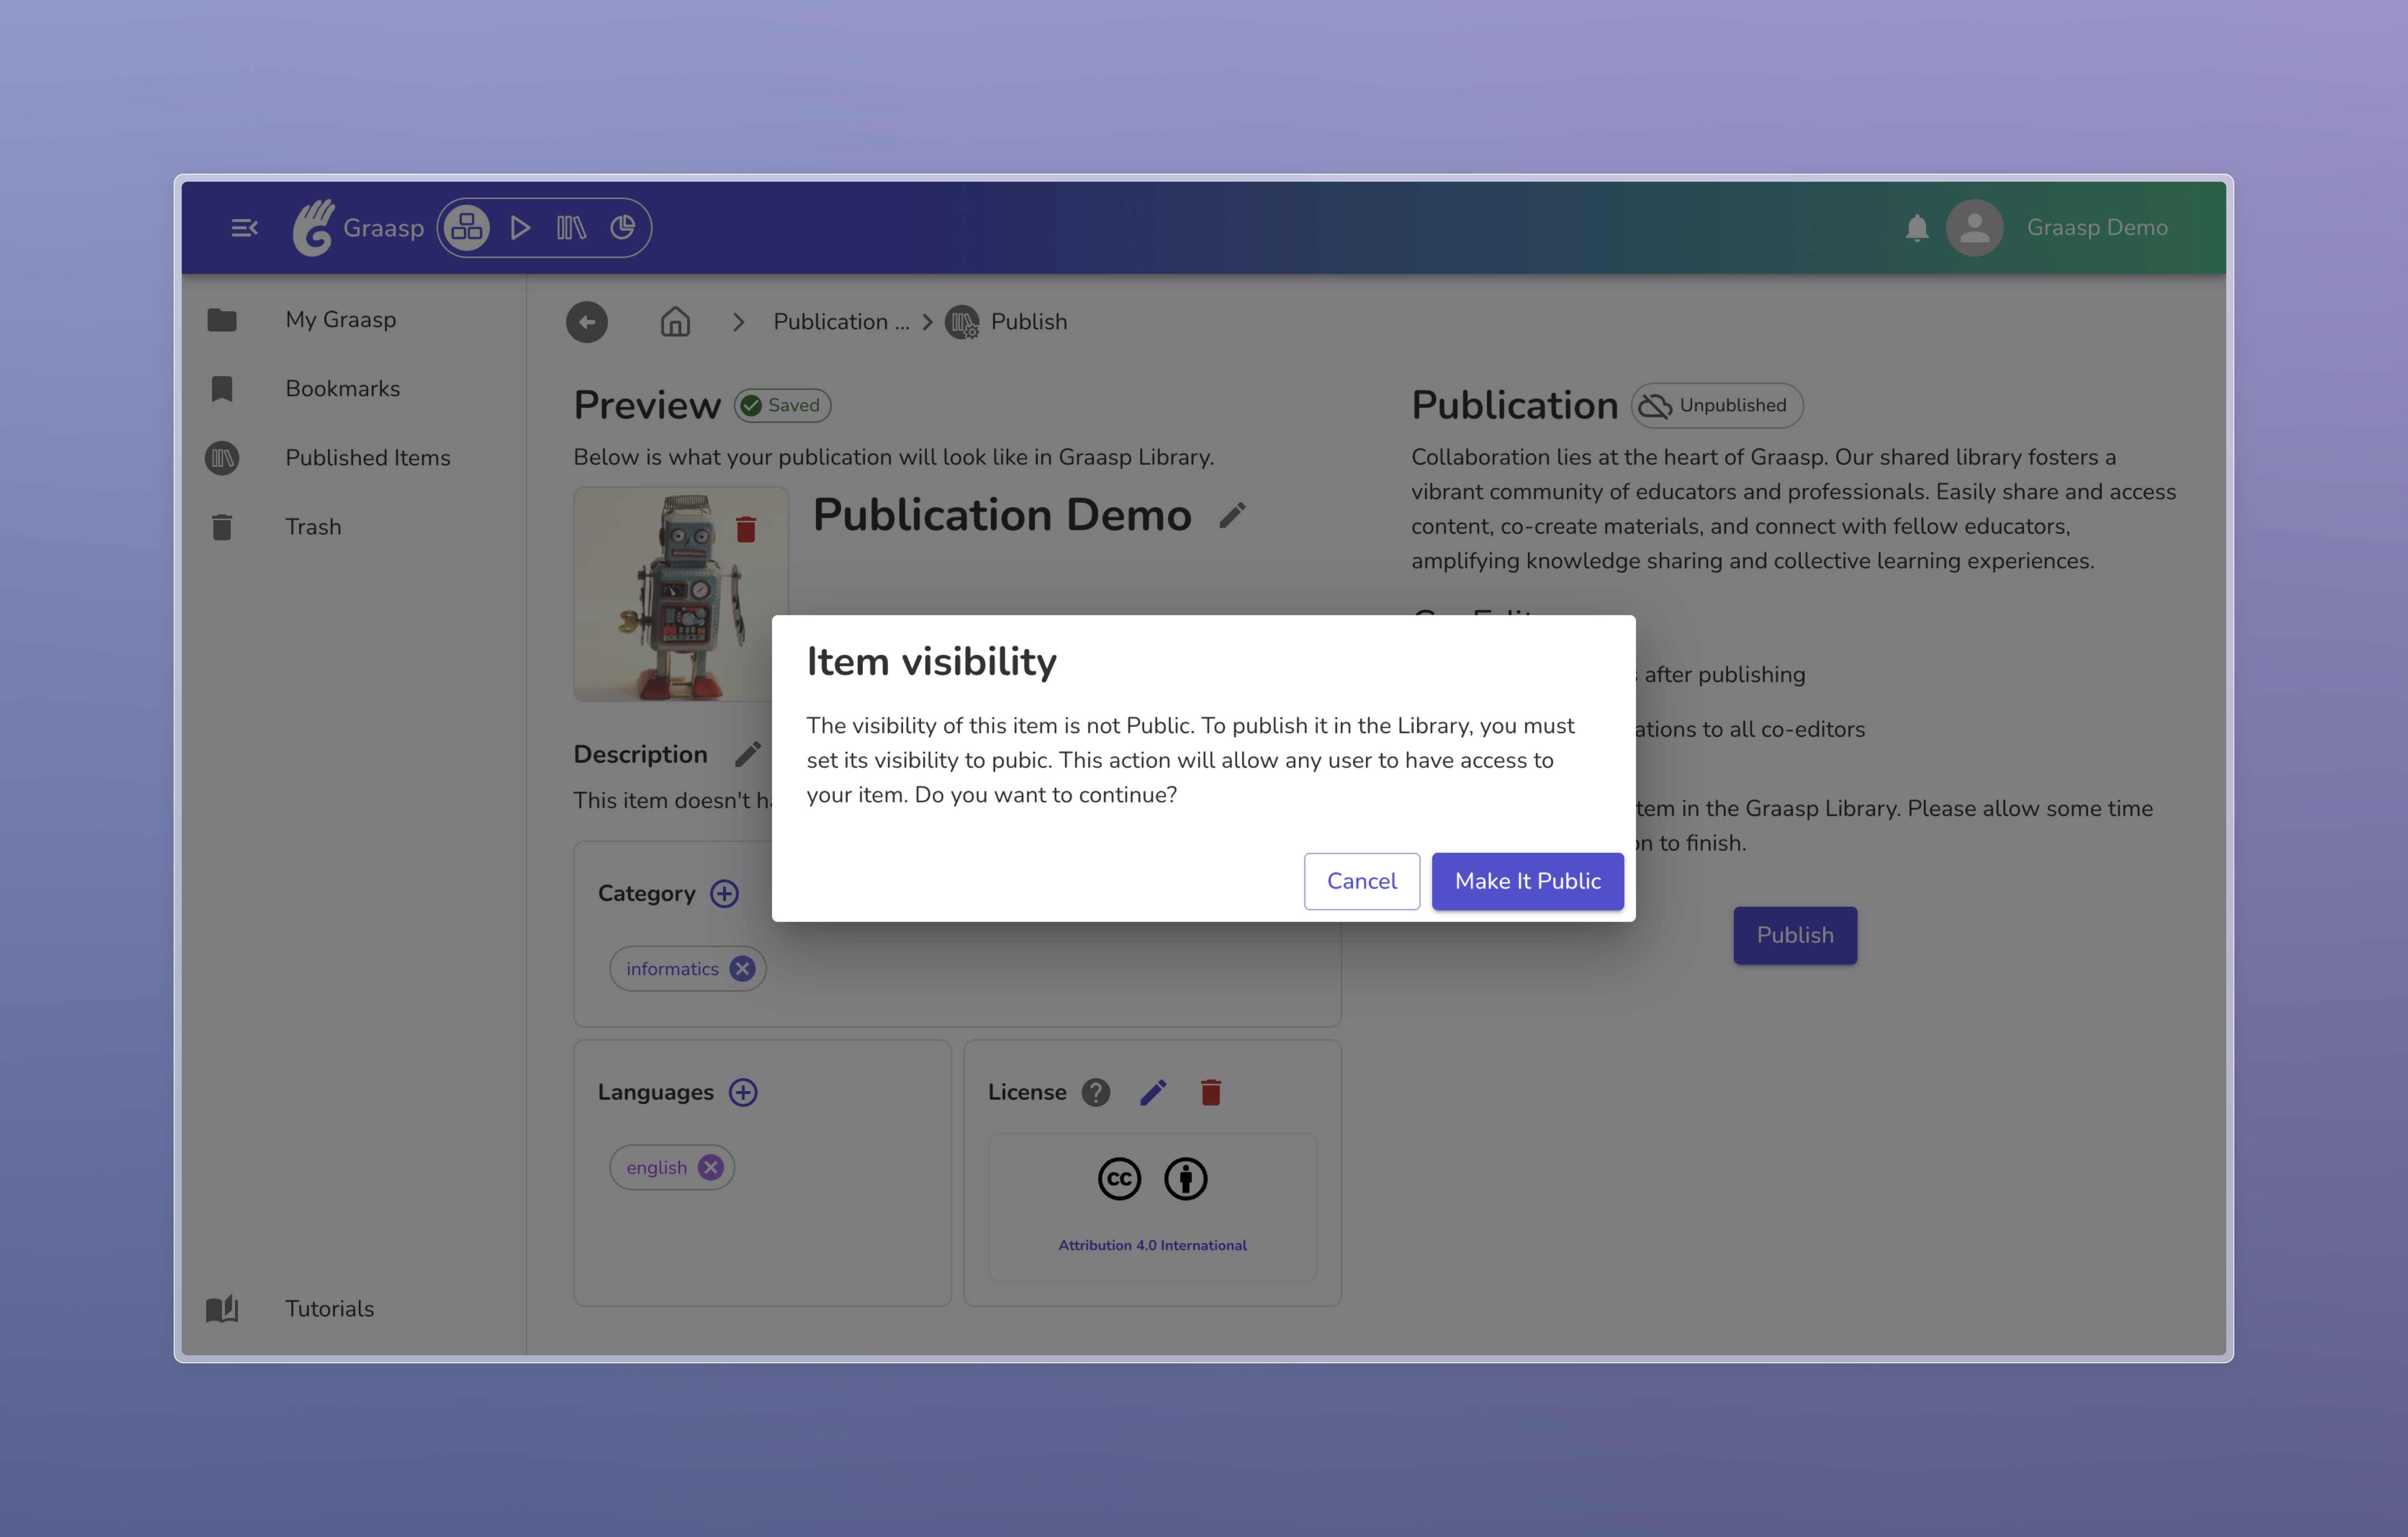Open the Library platform icon
2408x1537 pixels.
[571, 228]
